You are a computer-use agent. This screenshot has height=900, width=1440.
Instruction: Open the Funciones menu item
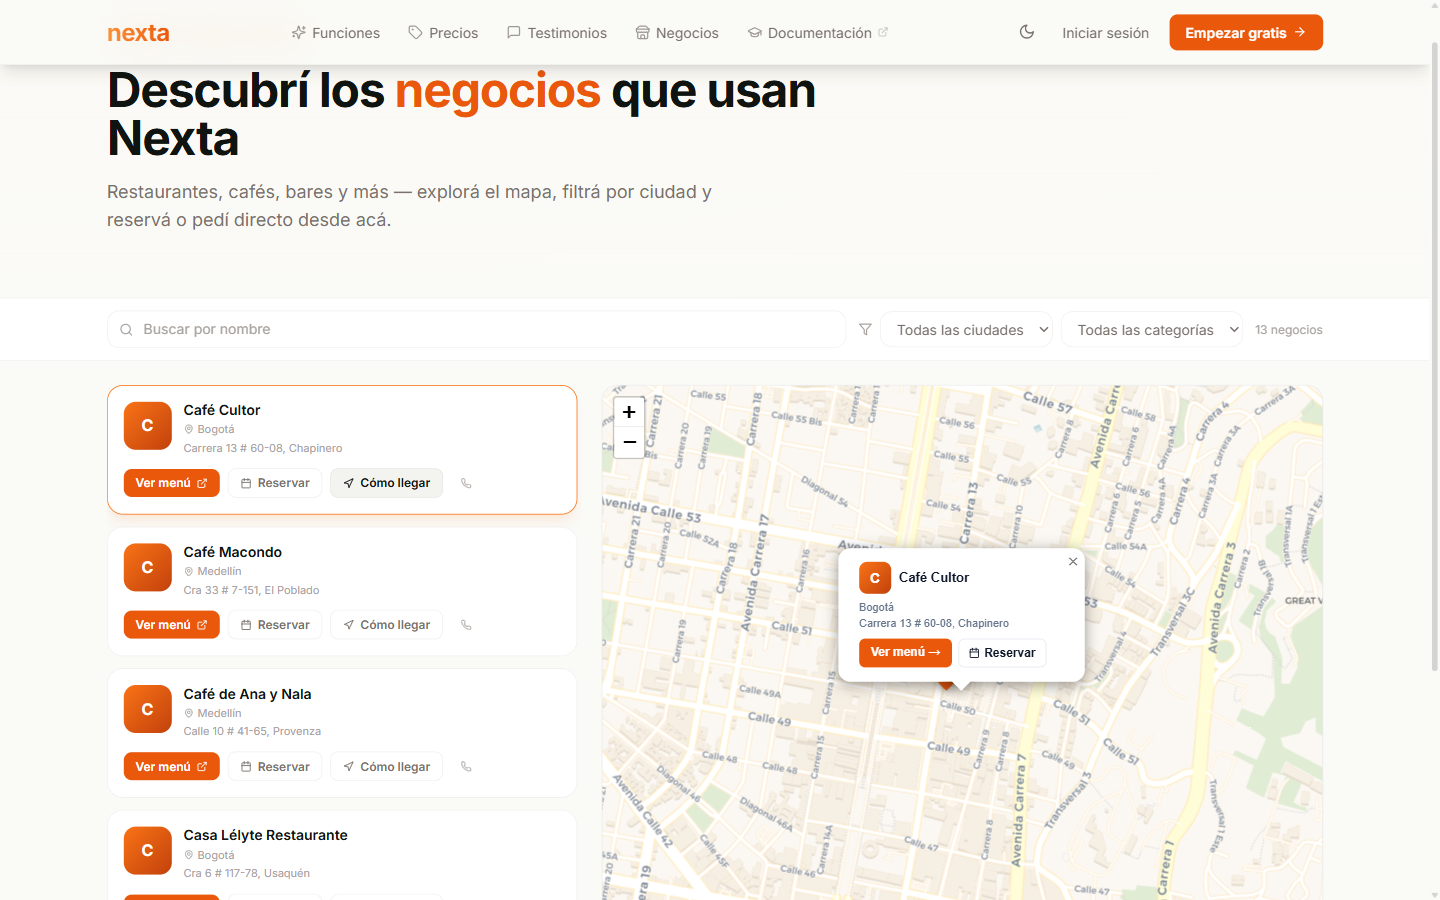click(x=335, y=33)
